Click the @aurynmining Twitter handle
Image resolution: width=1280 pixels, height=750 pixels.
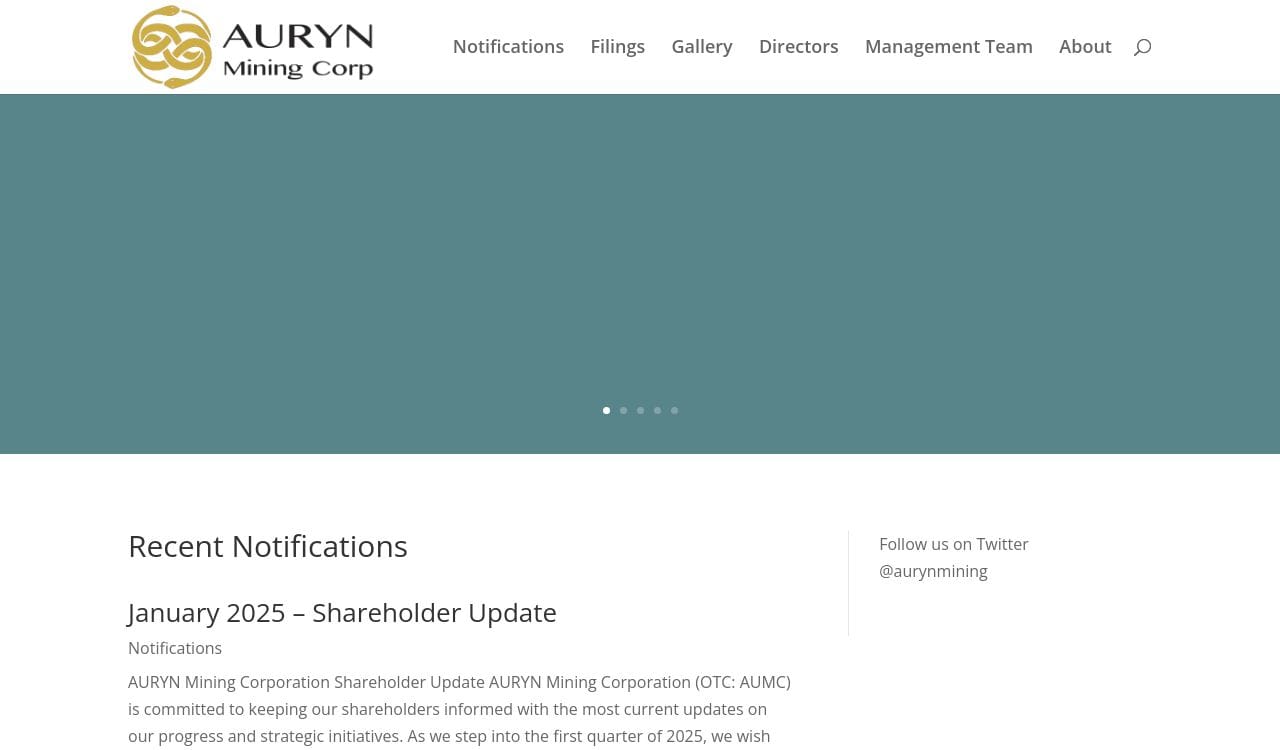[933, 571]
